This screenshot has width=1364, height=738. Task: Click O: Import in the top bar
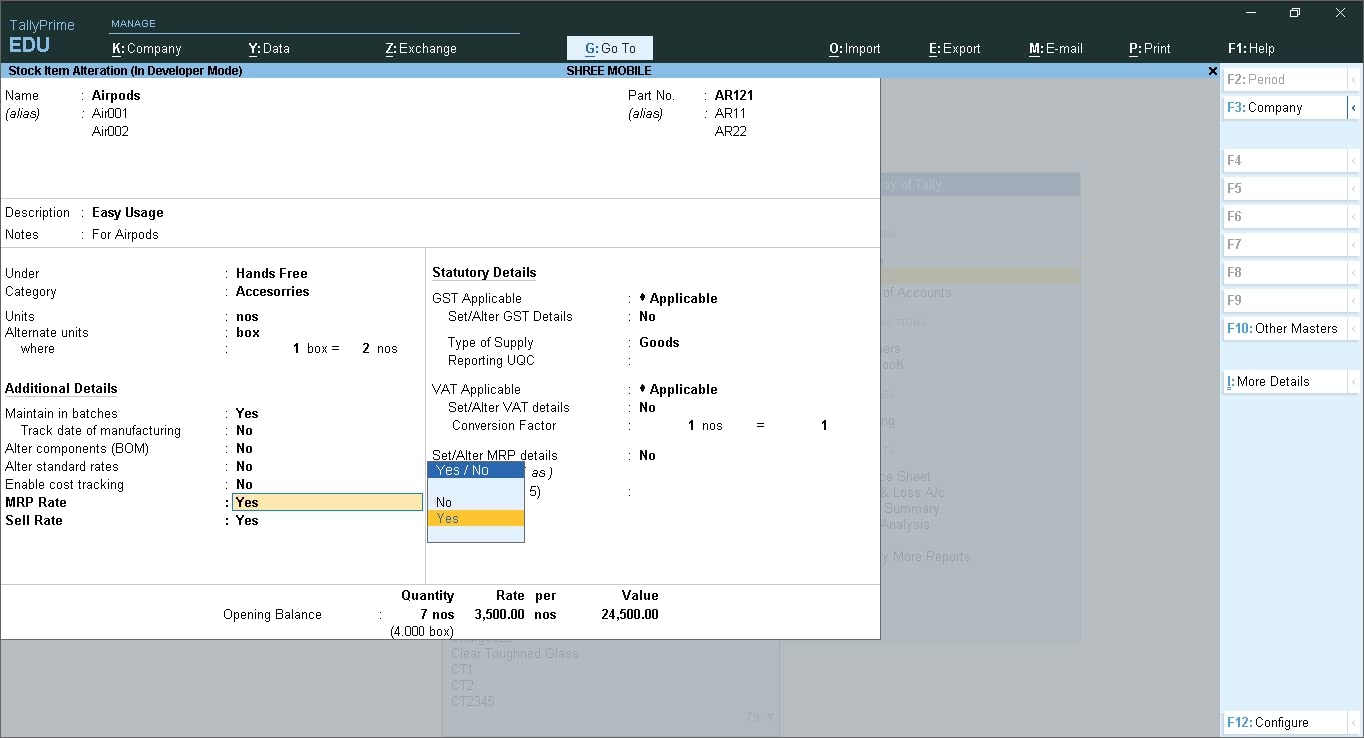click(x=854, y=47)
